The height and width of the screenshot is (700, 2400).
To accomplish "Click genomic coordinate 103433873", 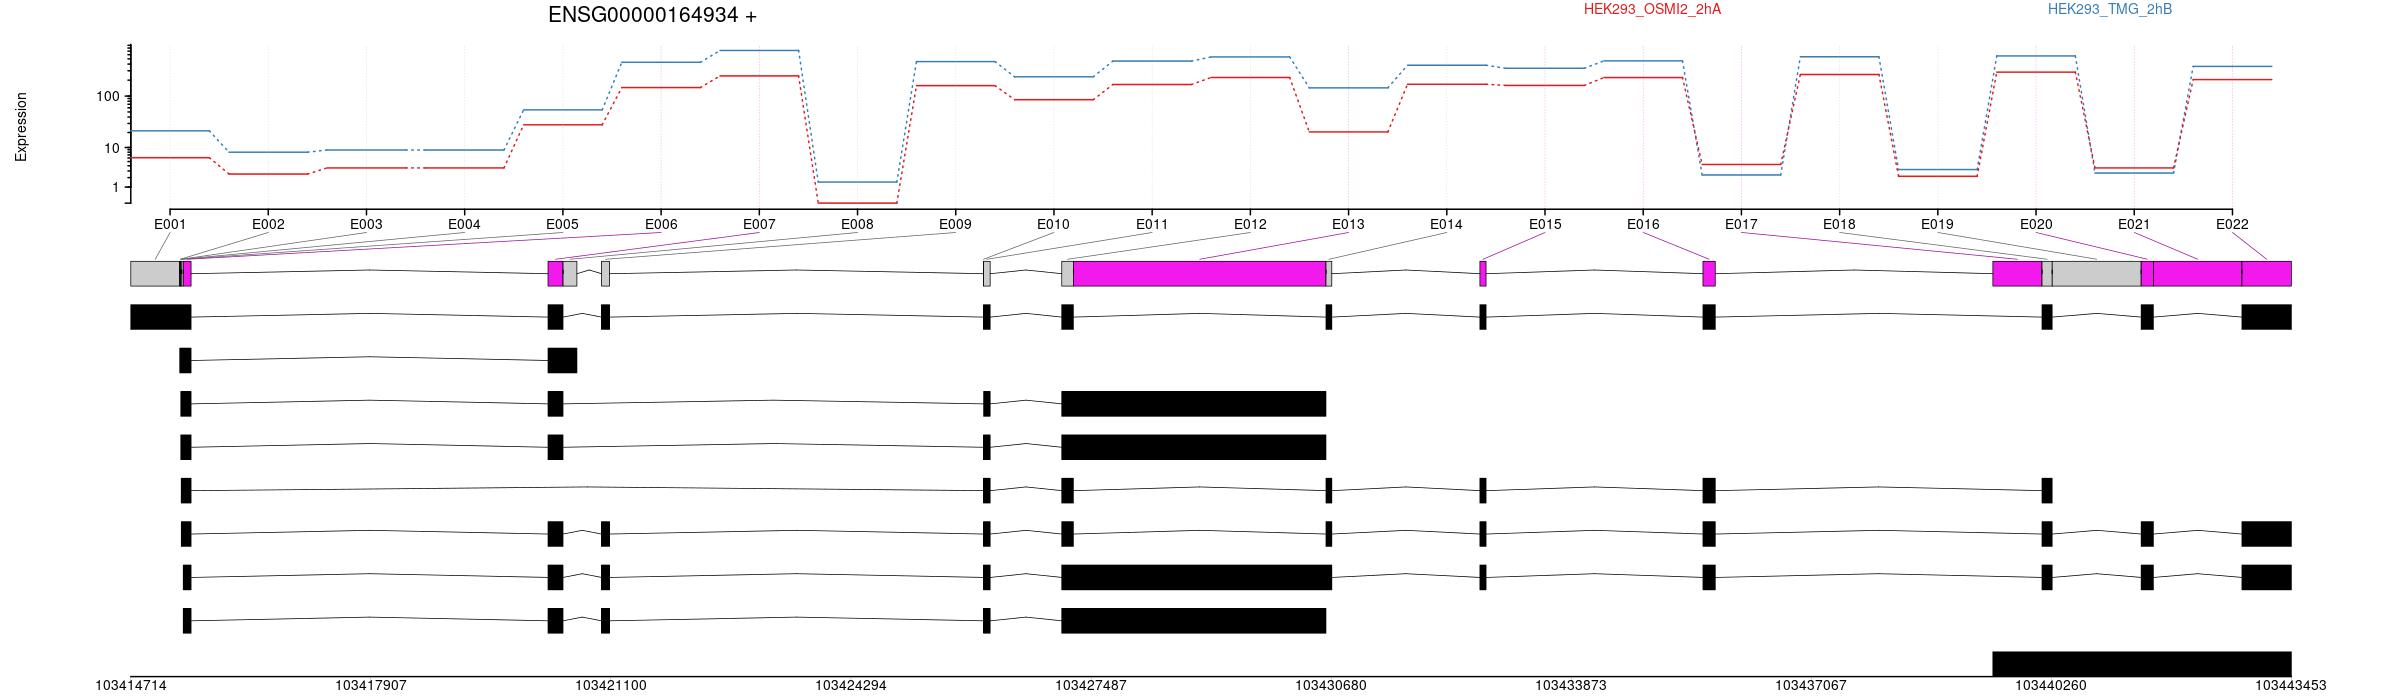I will pos(1571,686).
